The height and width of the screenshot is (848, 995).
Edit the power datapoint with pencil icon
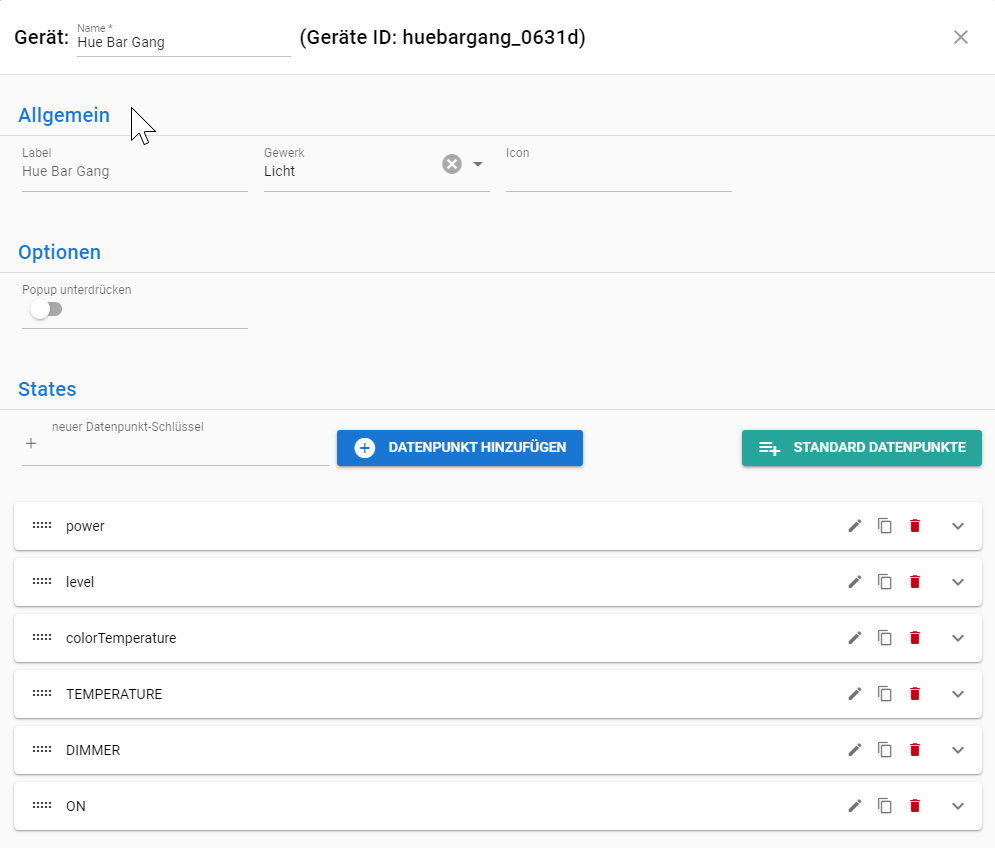click(854, 526)
